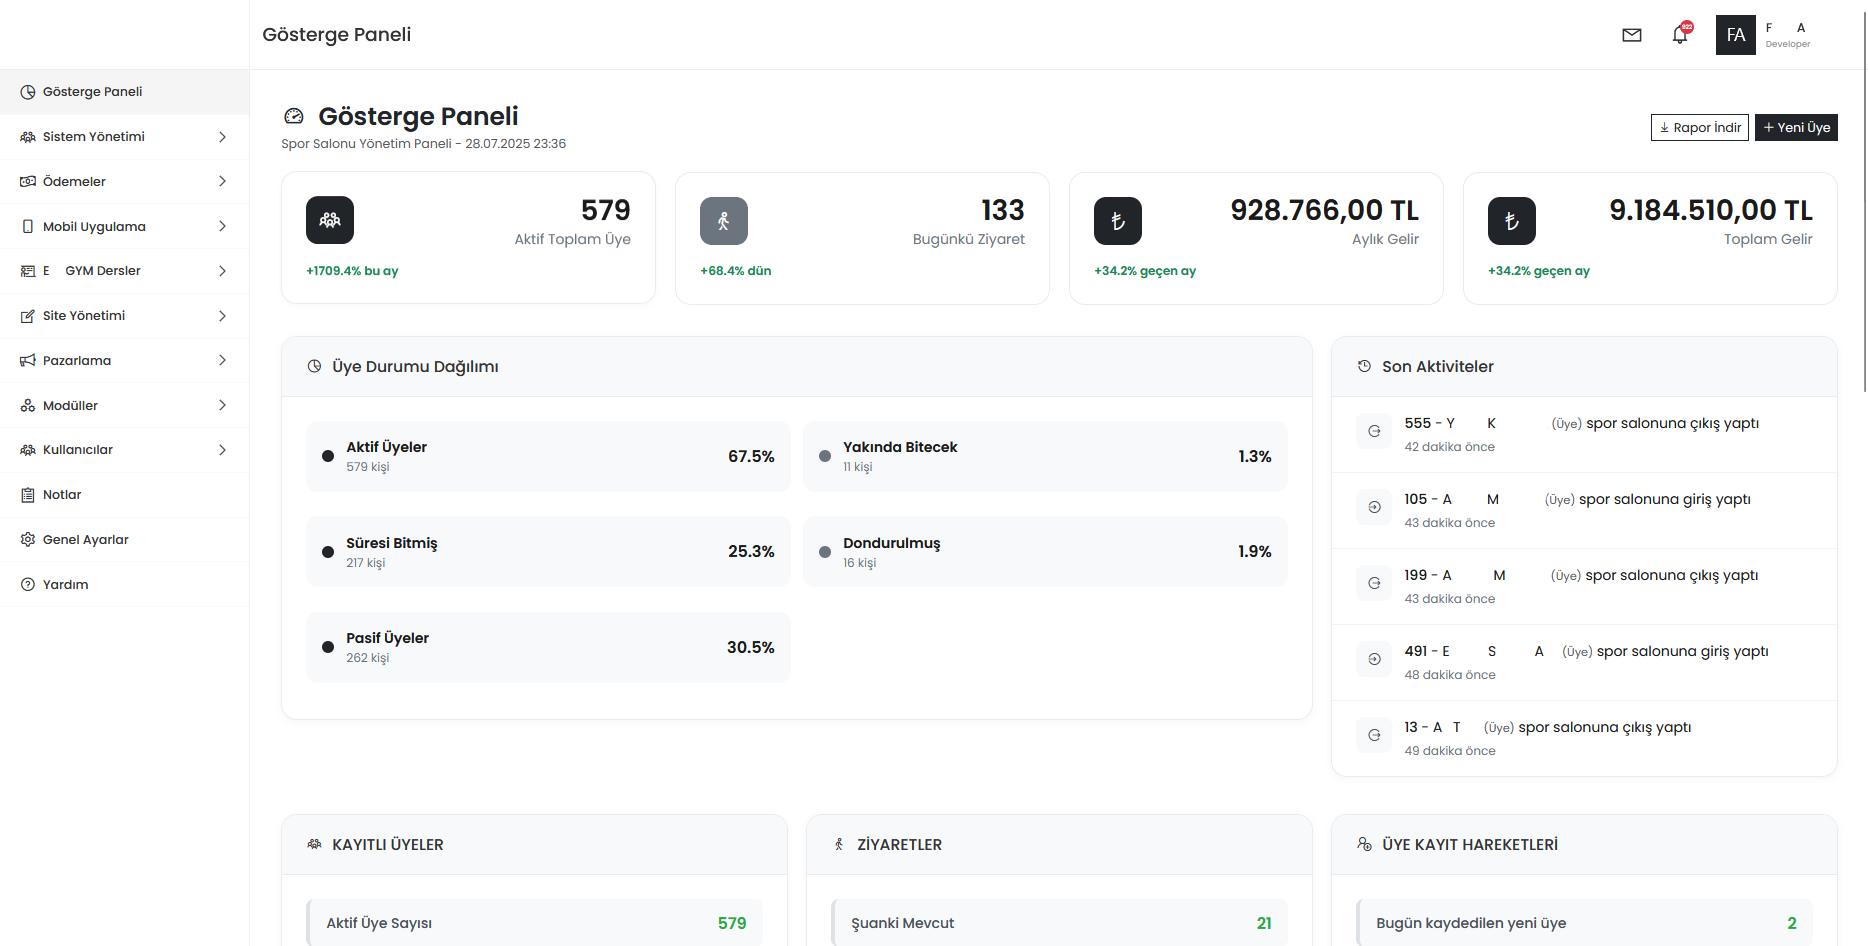Screen dimensions: 1868x946
Task: Click 9.184.510,00 TL total revenue value
Action: pos(1711,210)
